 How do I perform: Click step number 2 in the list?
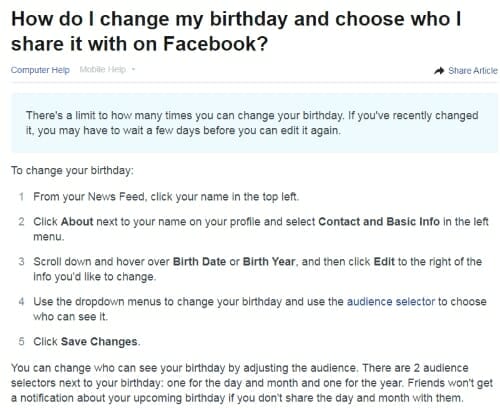[21, 221]
